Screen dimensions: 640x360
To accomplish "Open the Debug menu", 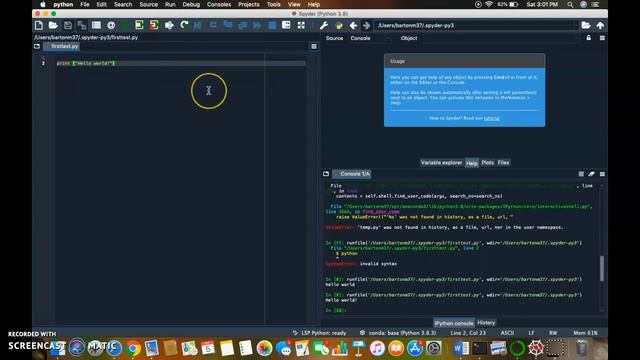I will 191,4.
